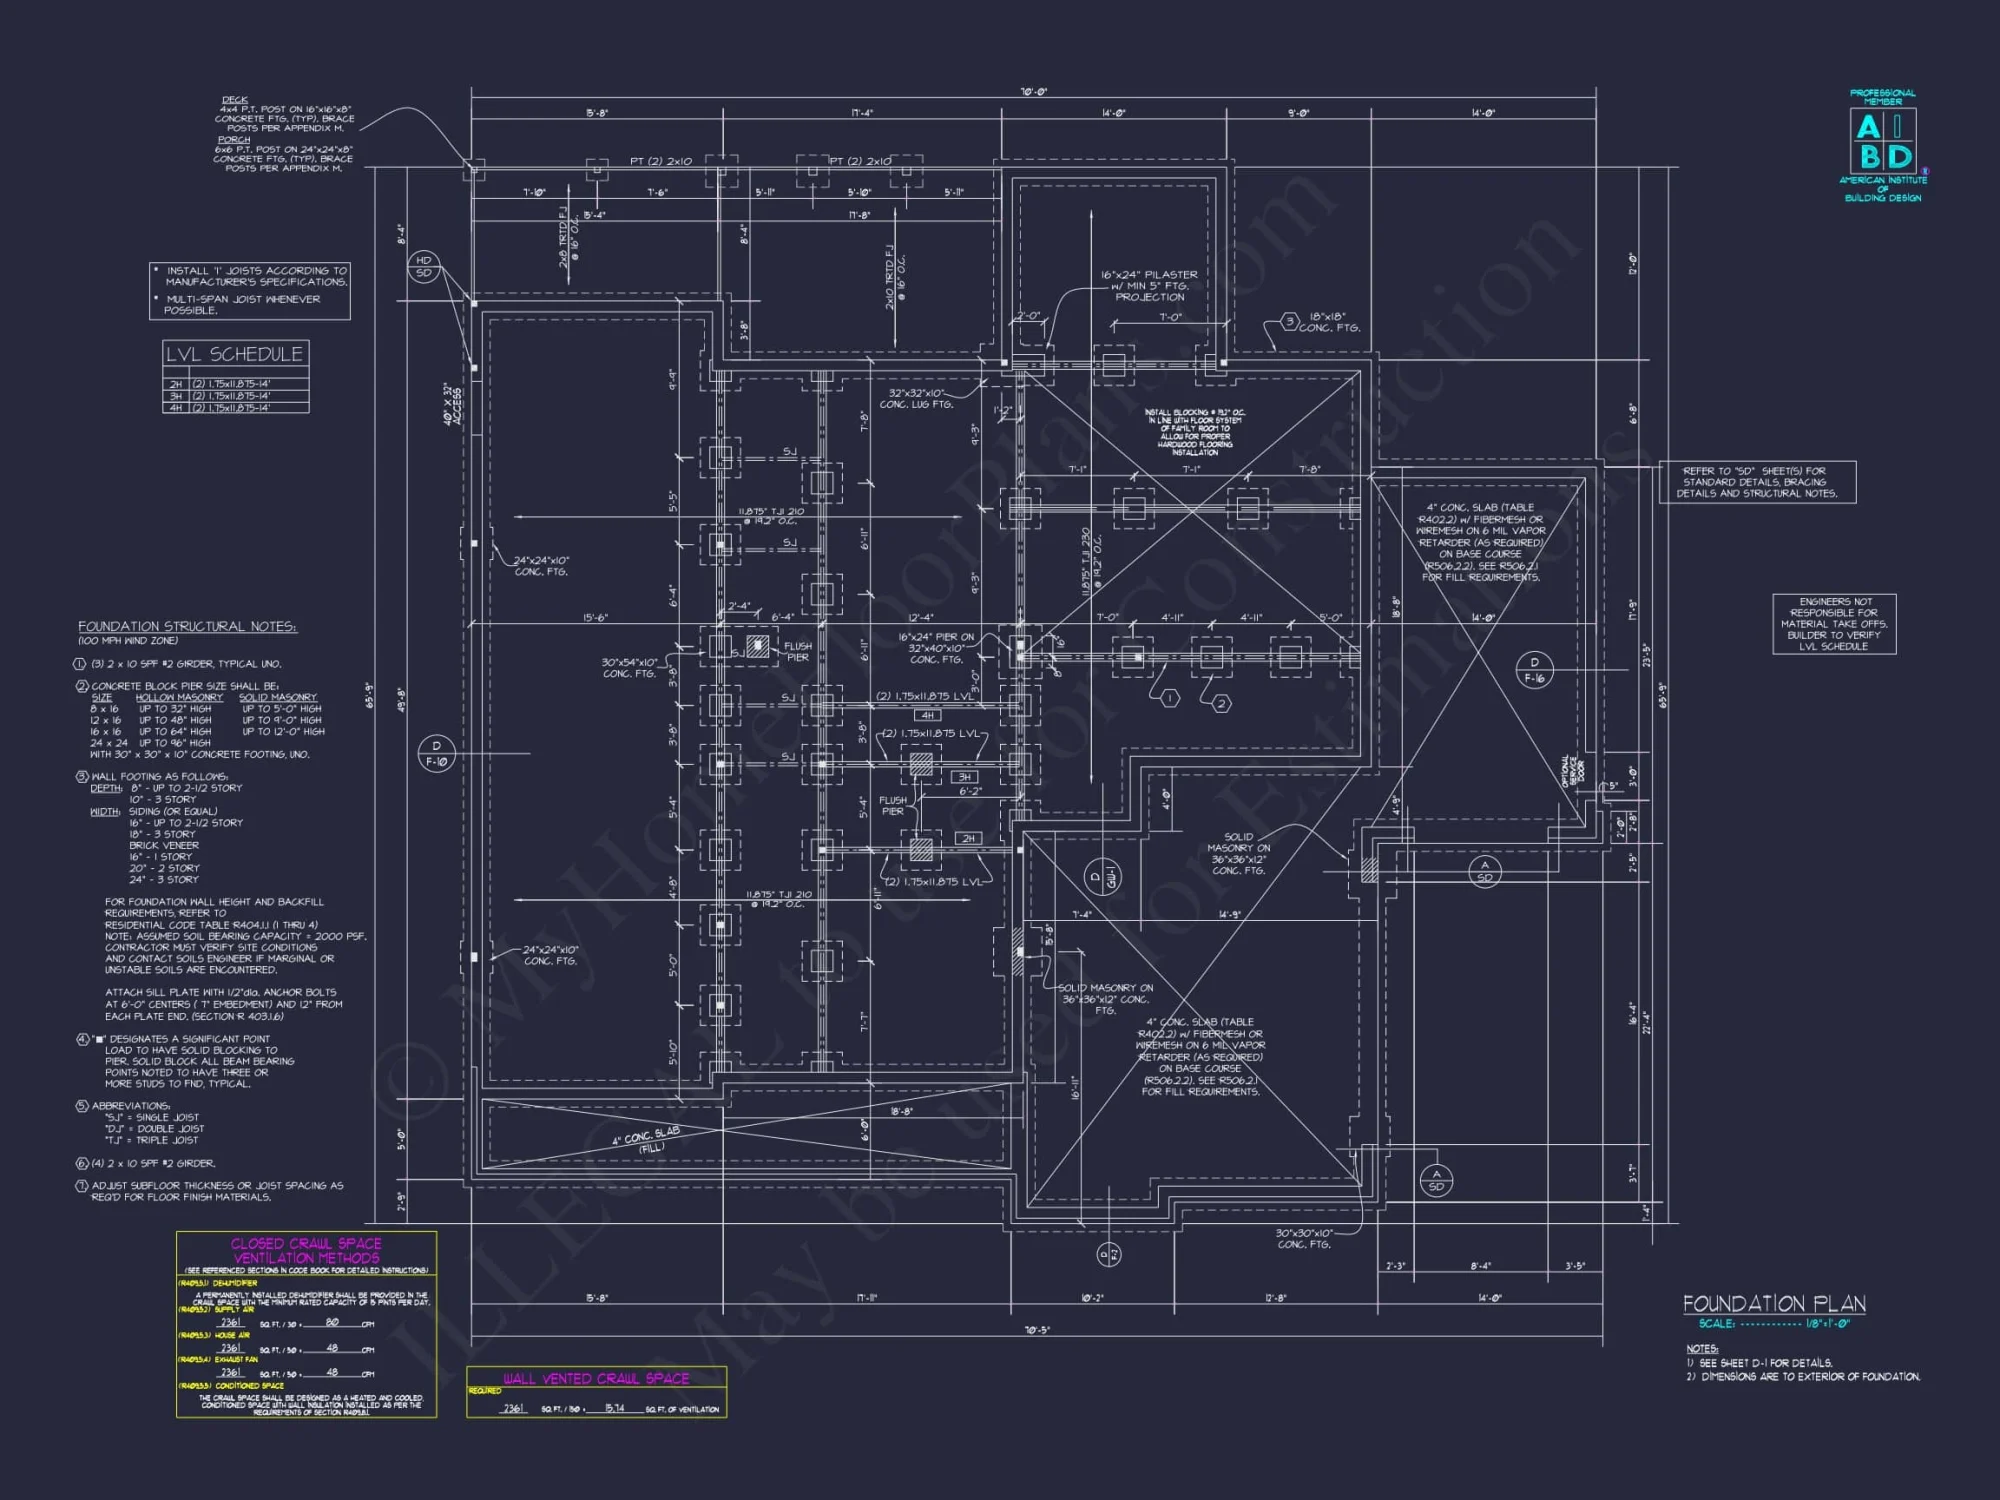Click hexagon reference marker 2 beside it
The width and height of the screenshot is (2000, 1500).
[1221, 703]
